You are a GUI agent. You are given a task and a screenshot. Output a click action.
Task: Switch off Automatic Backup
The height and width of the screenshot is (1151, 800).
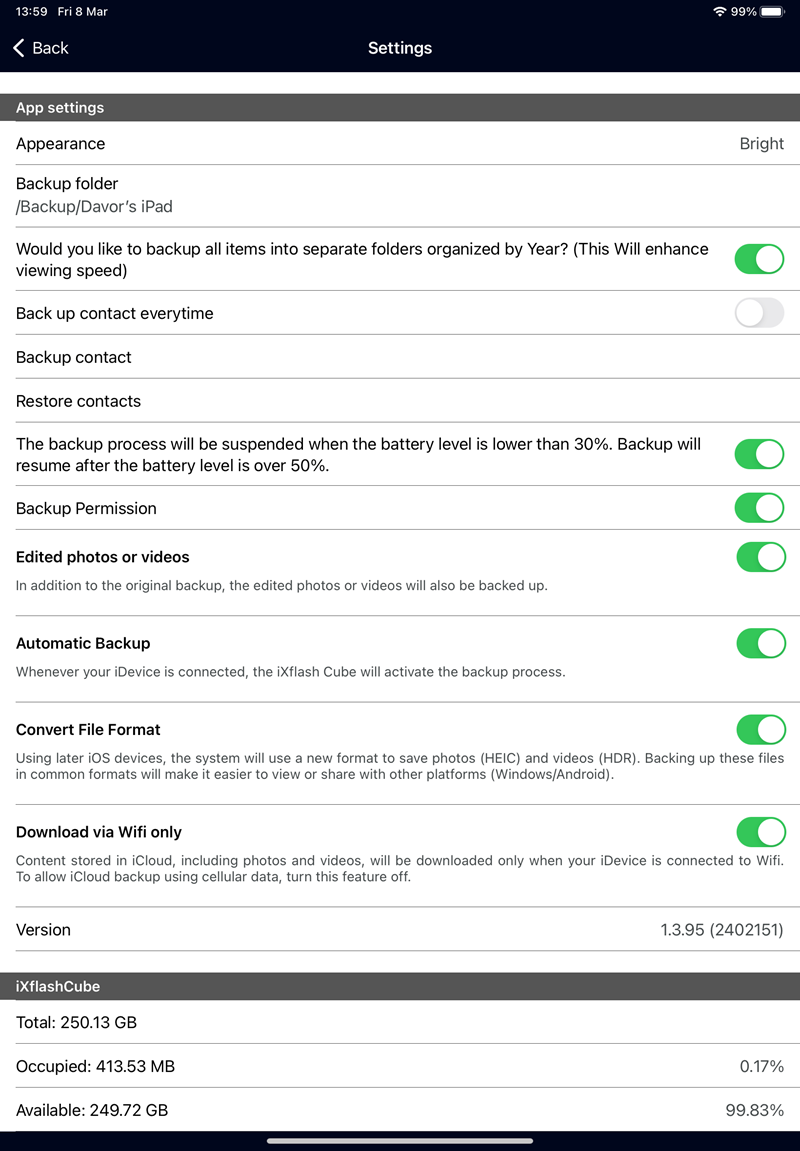(x=760, y=643)
